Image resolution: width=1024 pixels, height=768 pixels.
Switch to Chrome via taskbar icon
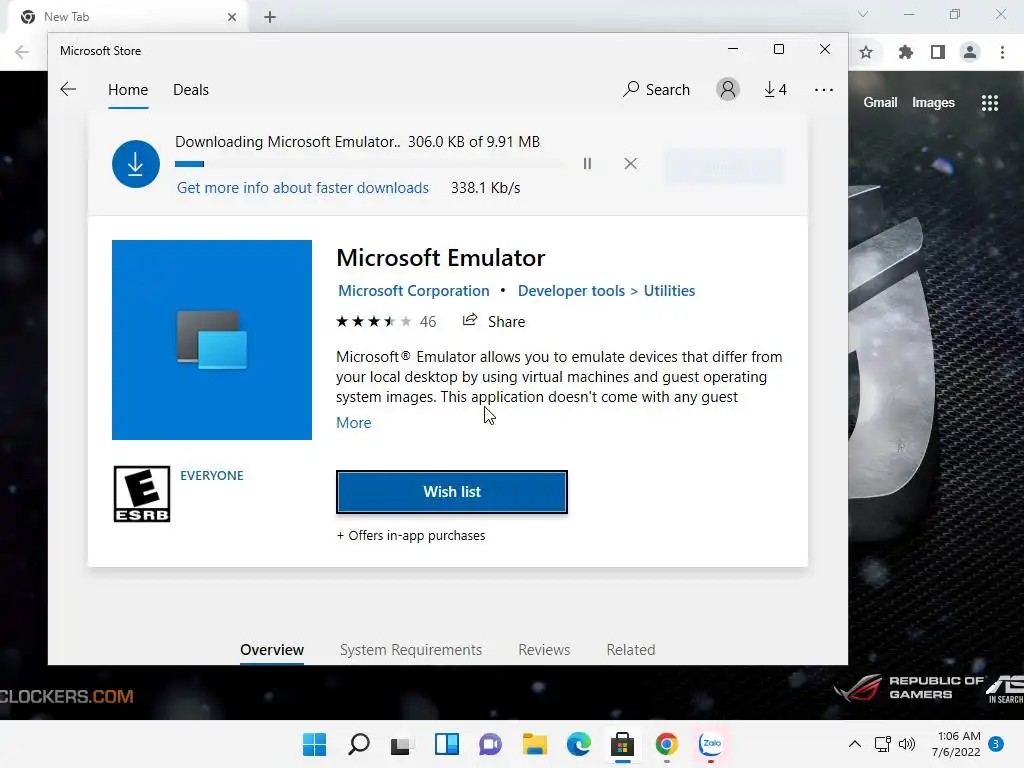click(x=667, y=744)
